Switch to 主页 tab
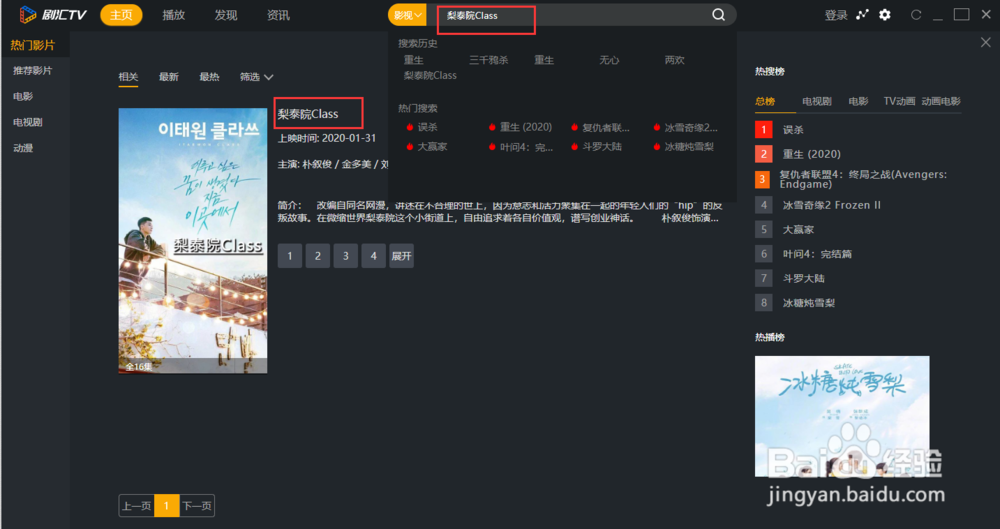 point(121,15)
